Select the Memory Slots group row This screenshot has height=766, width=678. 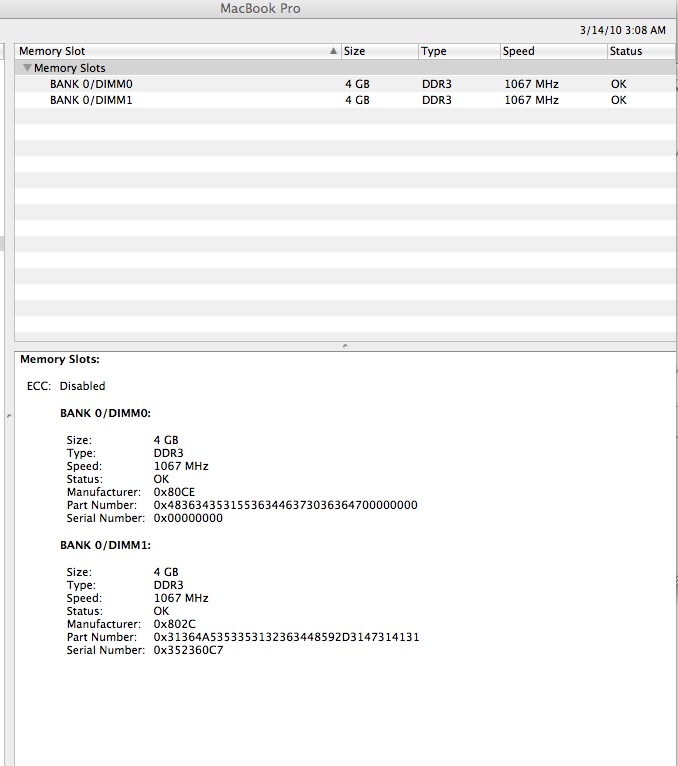345,67
